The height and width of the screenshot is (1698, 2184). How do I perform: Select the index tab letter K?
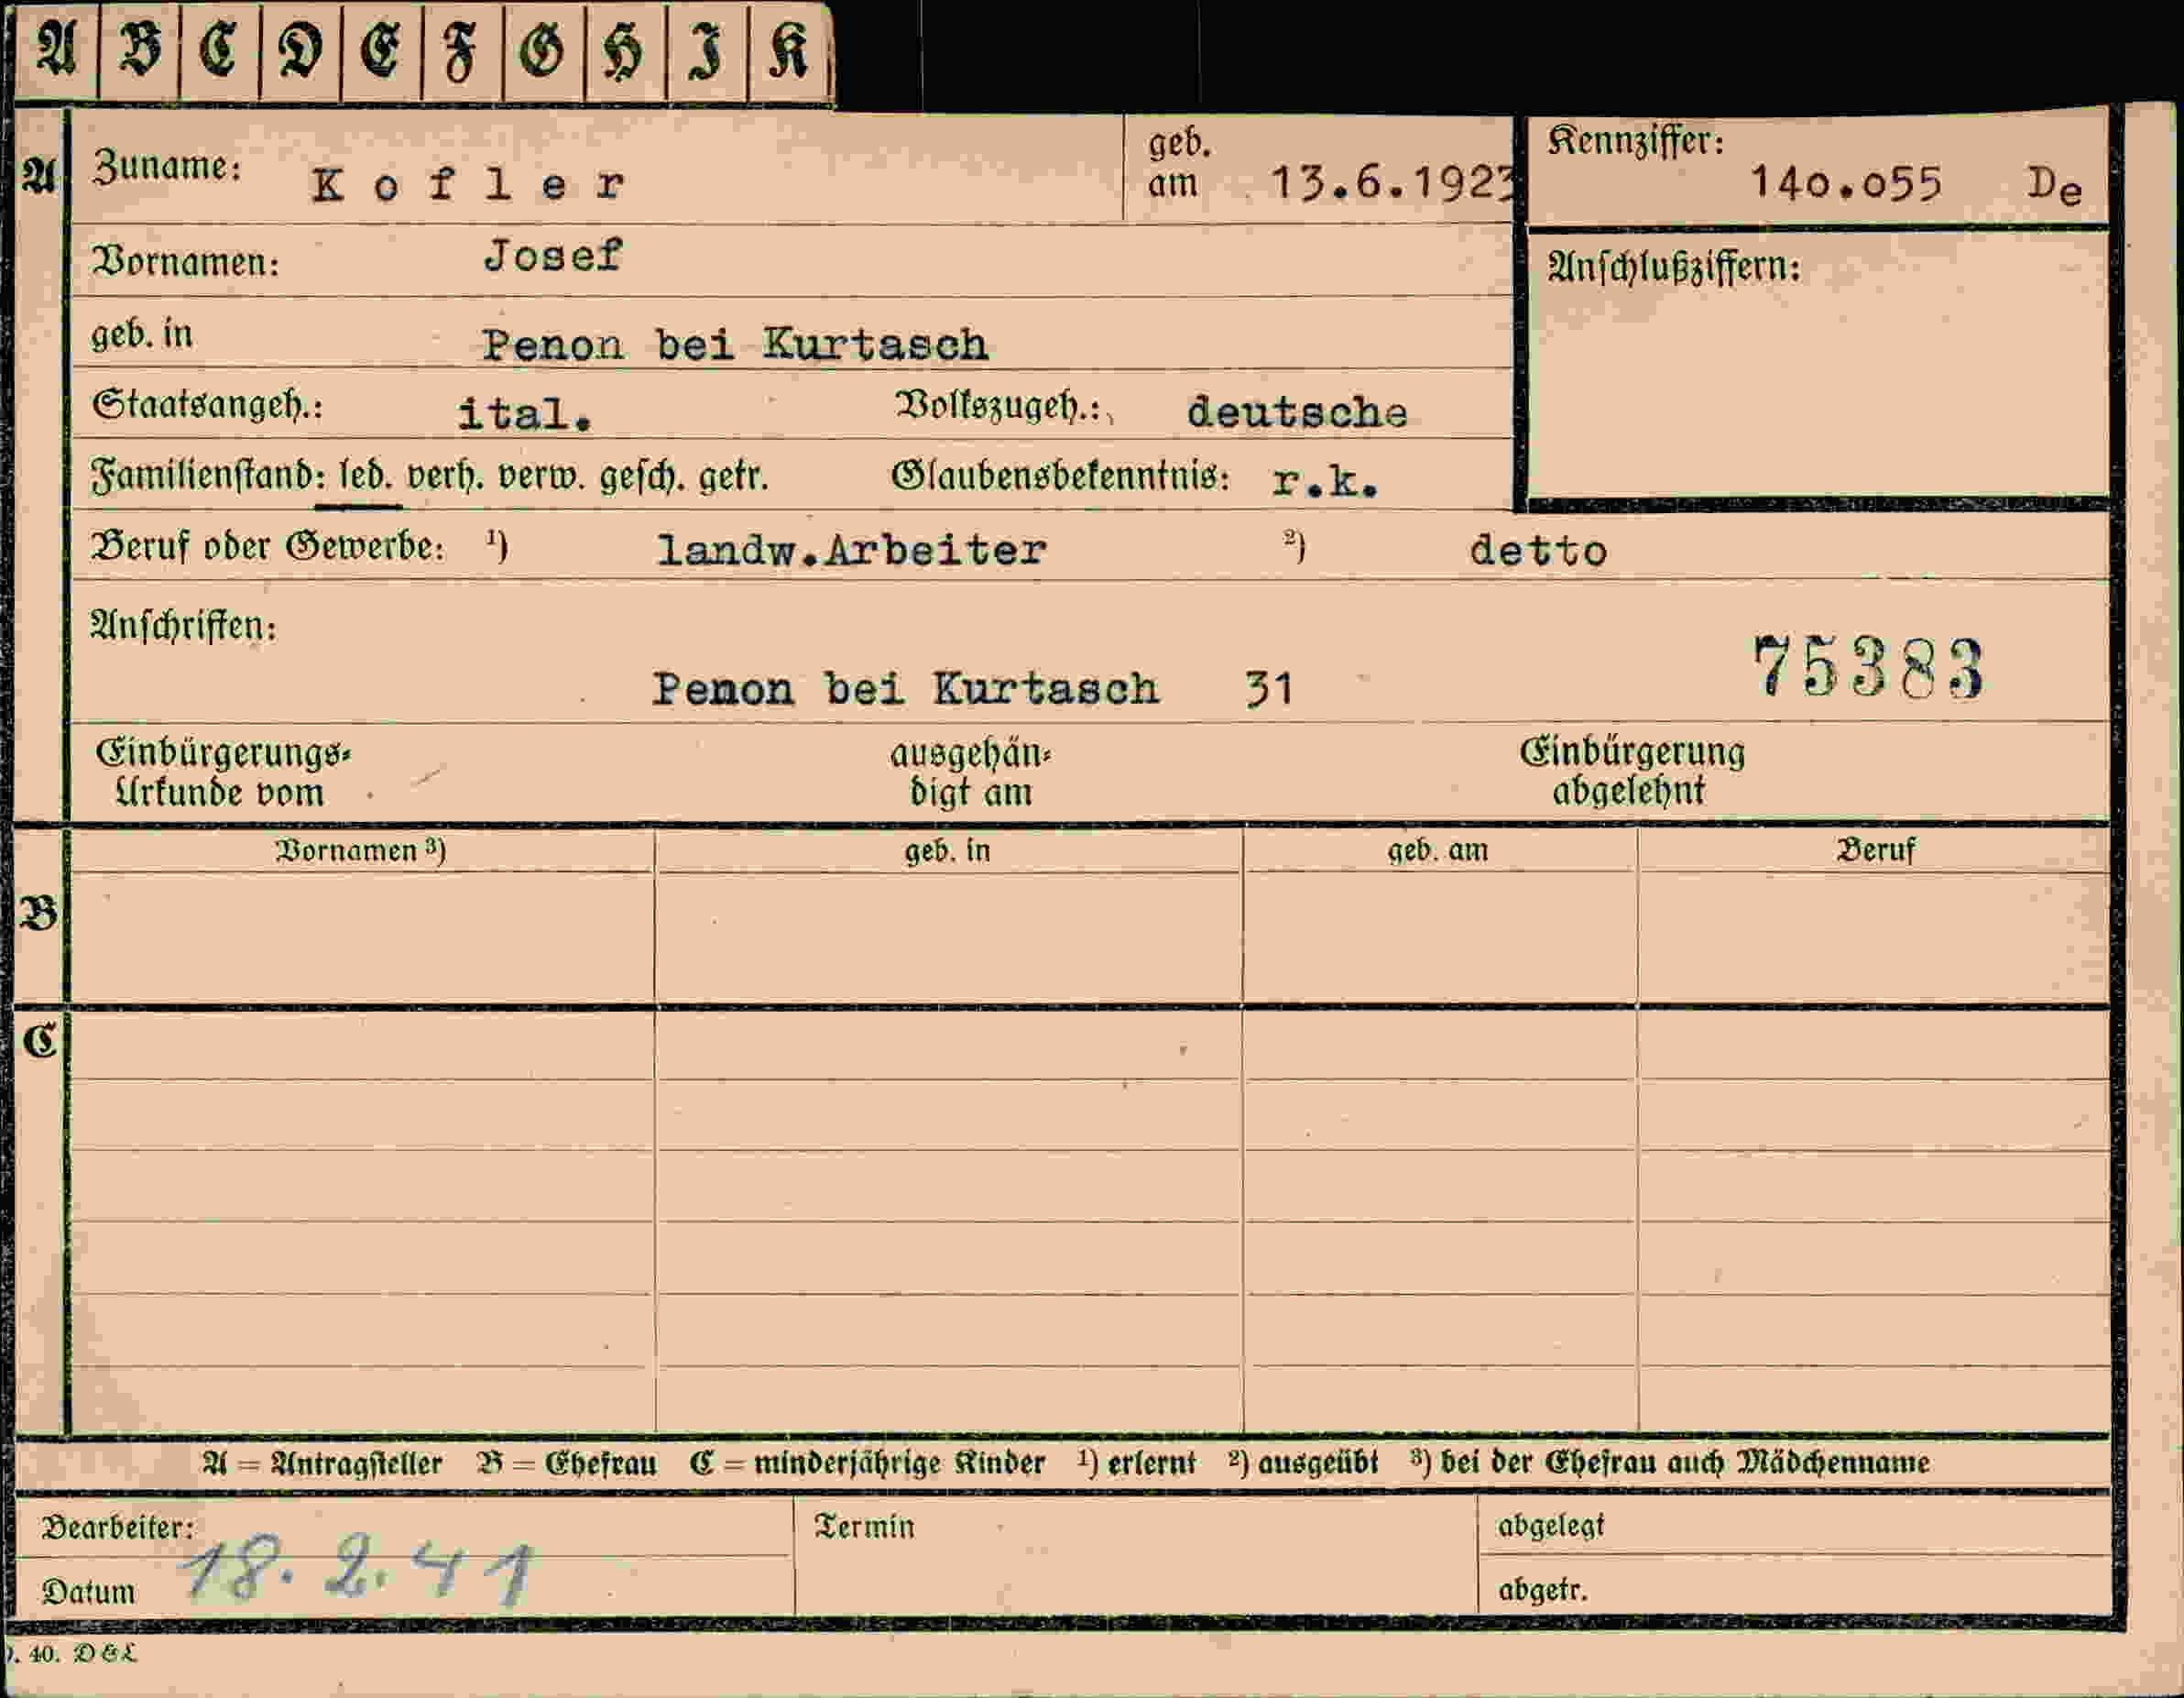(787, 50)
